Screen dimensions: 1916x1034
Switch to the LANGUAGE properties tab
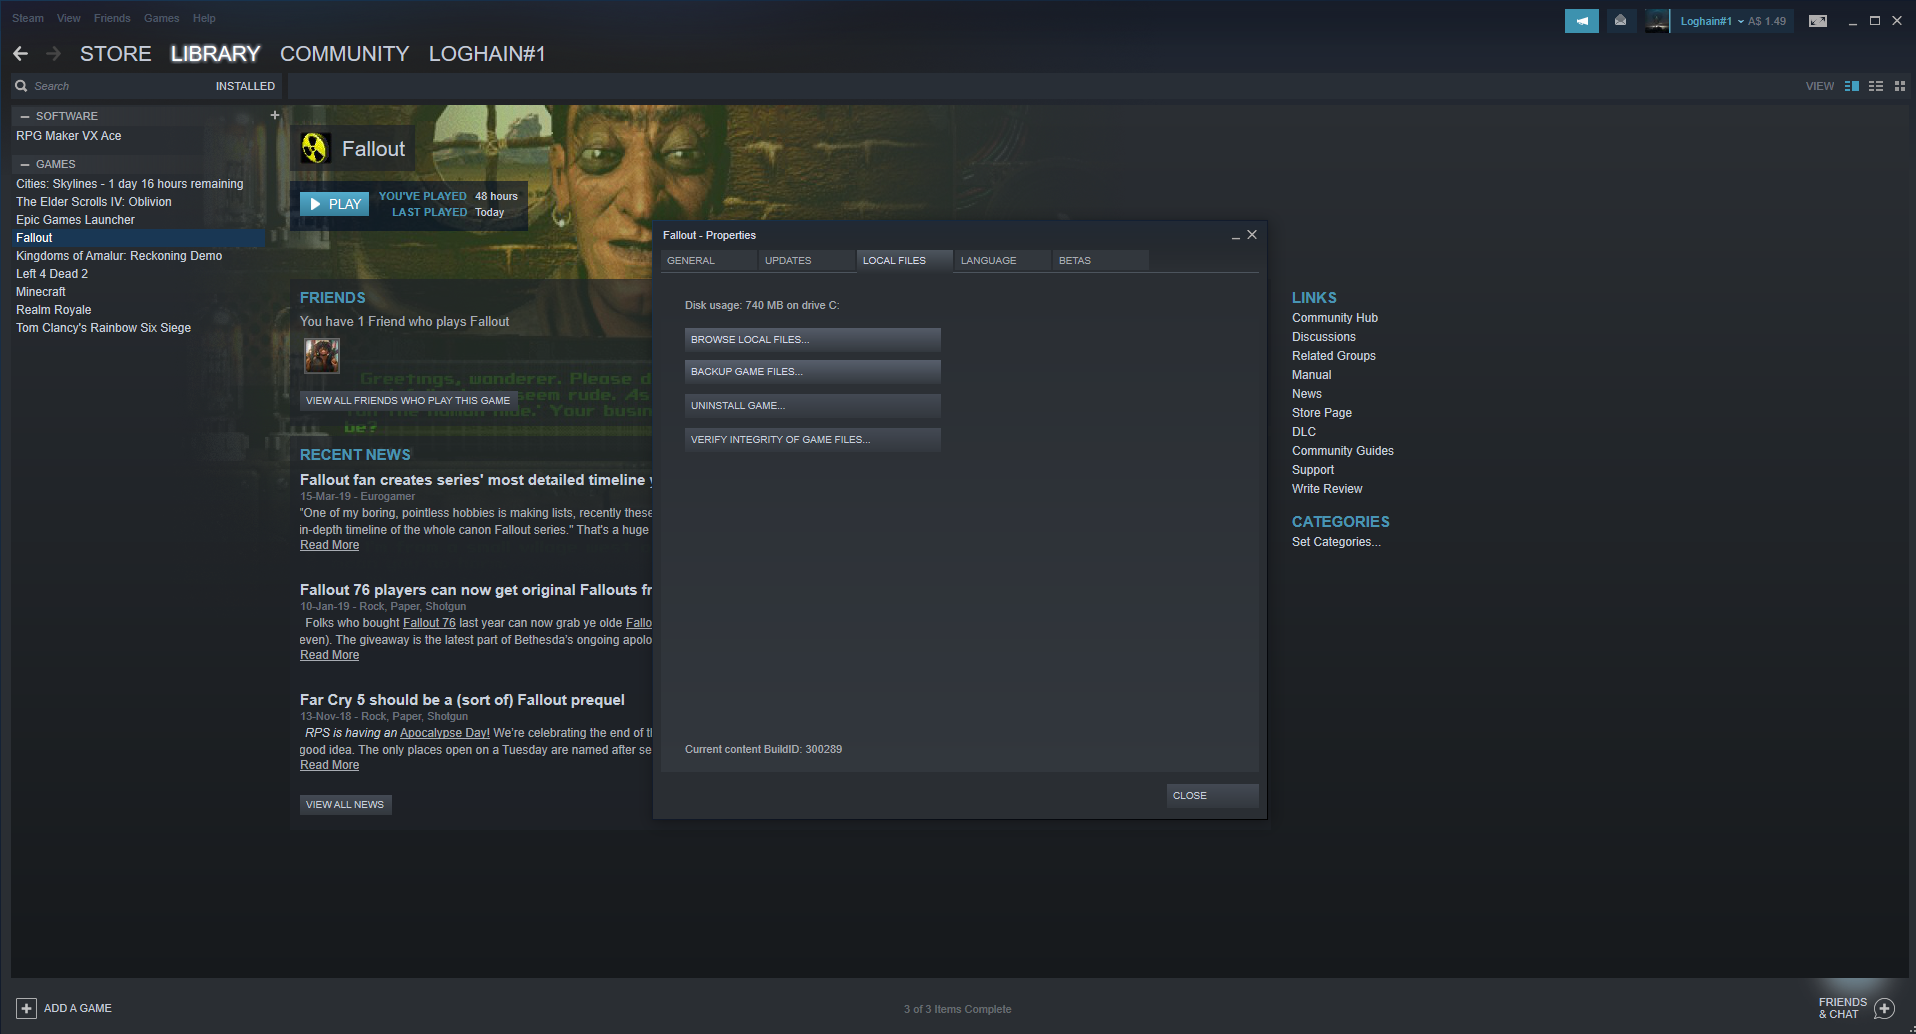coord(1002,261)
